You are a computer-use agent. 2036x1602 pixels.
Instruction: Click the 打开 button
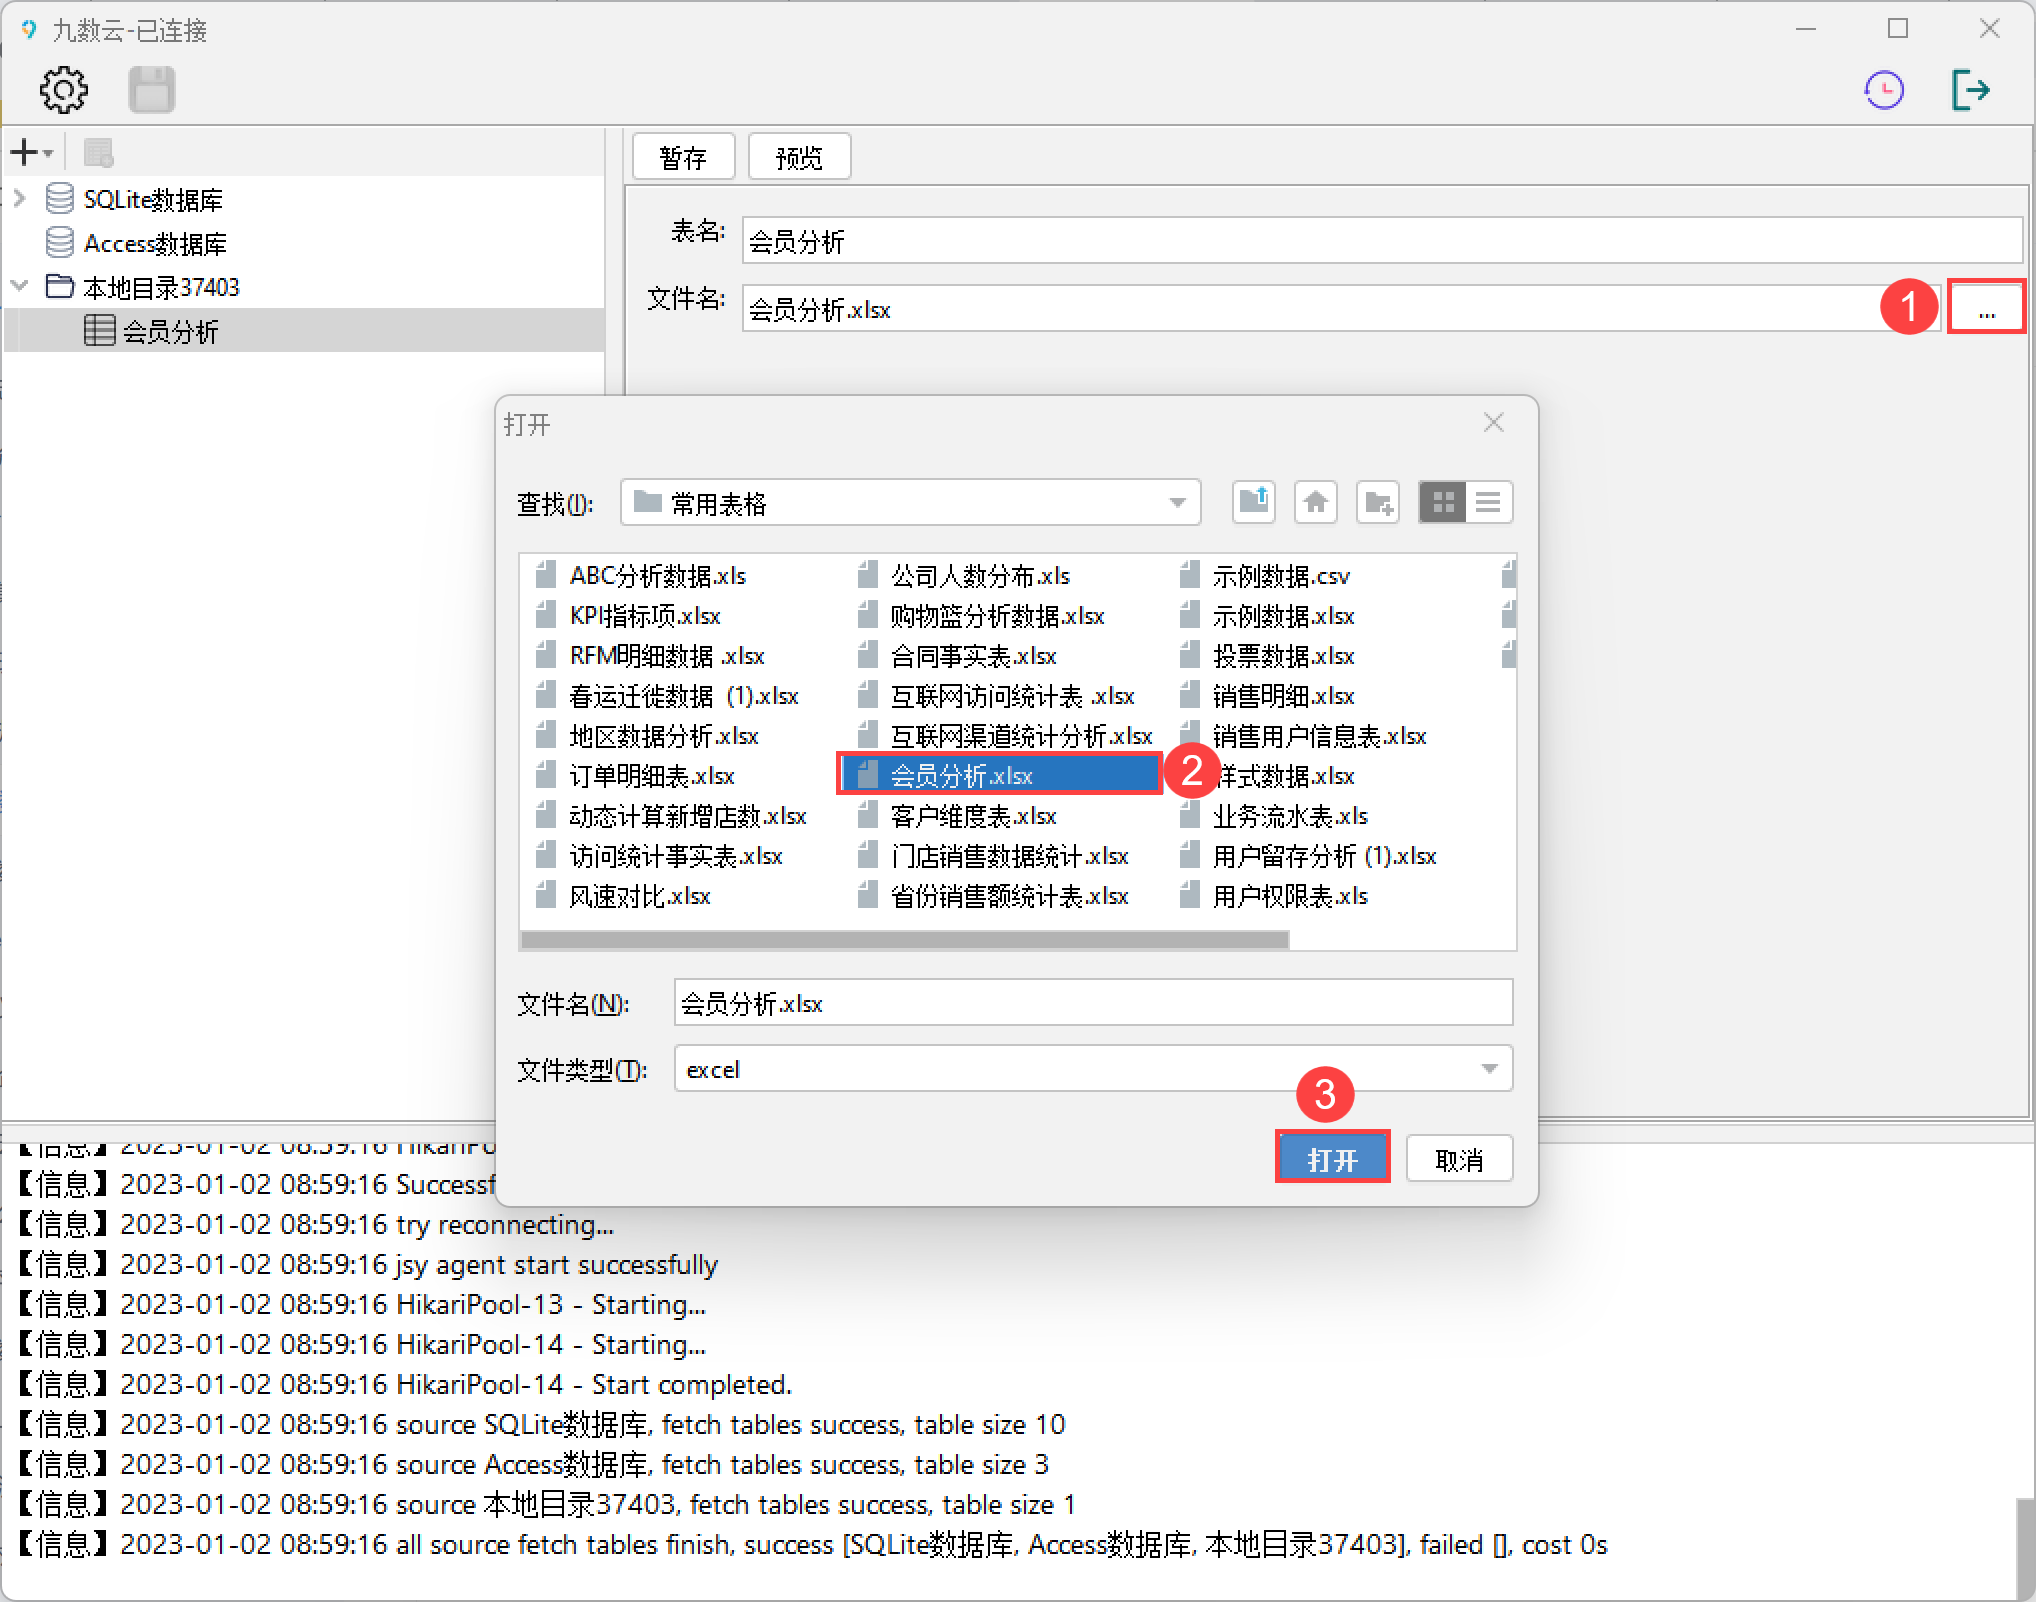[1332, 1159]
